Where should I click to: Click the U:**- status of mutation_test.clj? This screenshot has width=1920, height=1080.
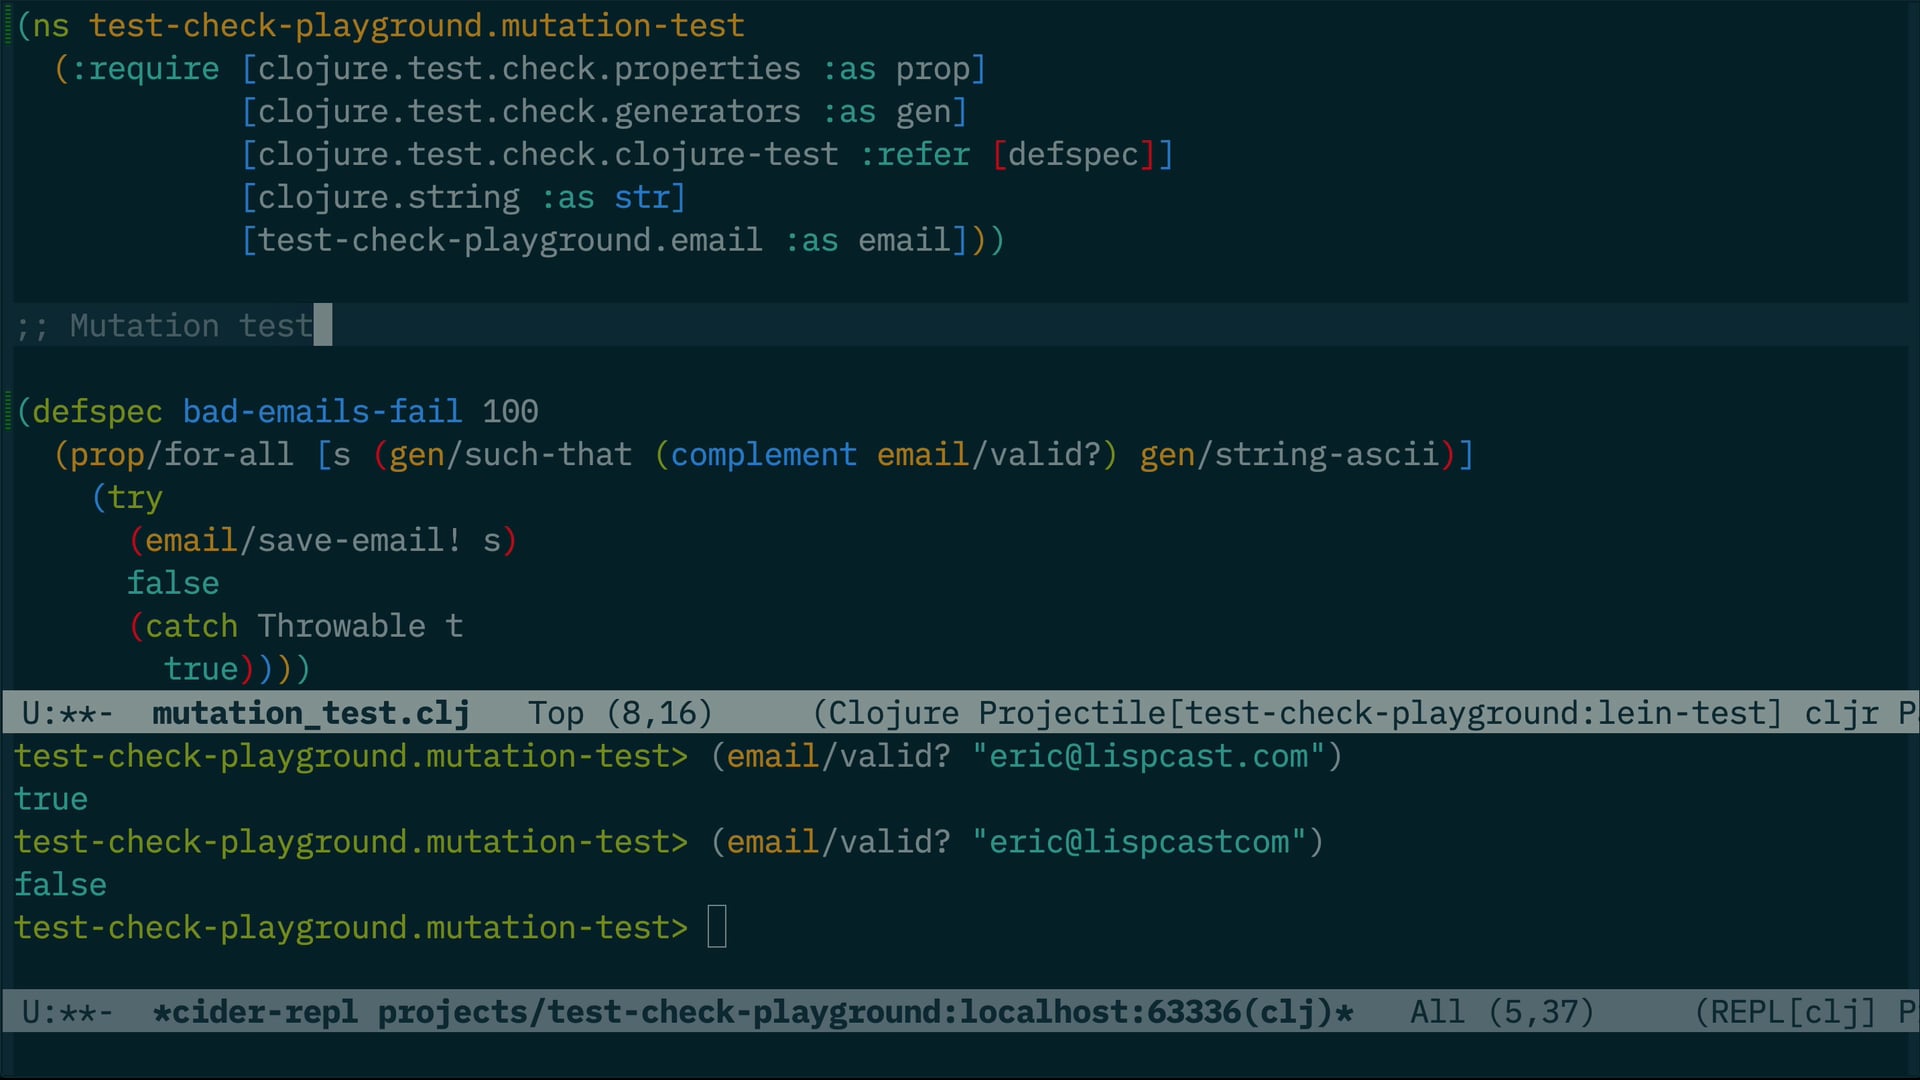(67, 713)
